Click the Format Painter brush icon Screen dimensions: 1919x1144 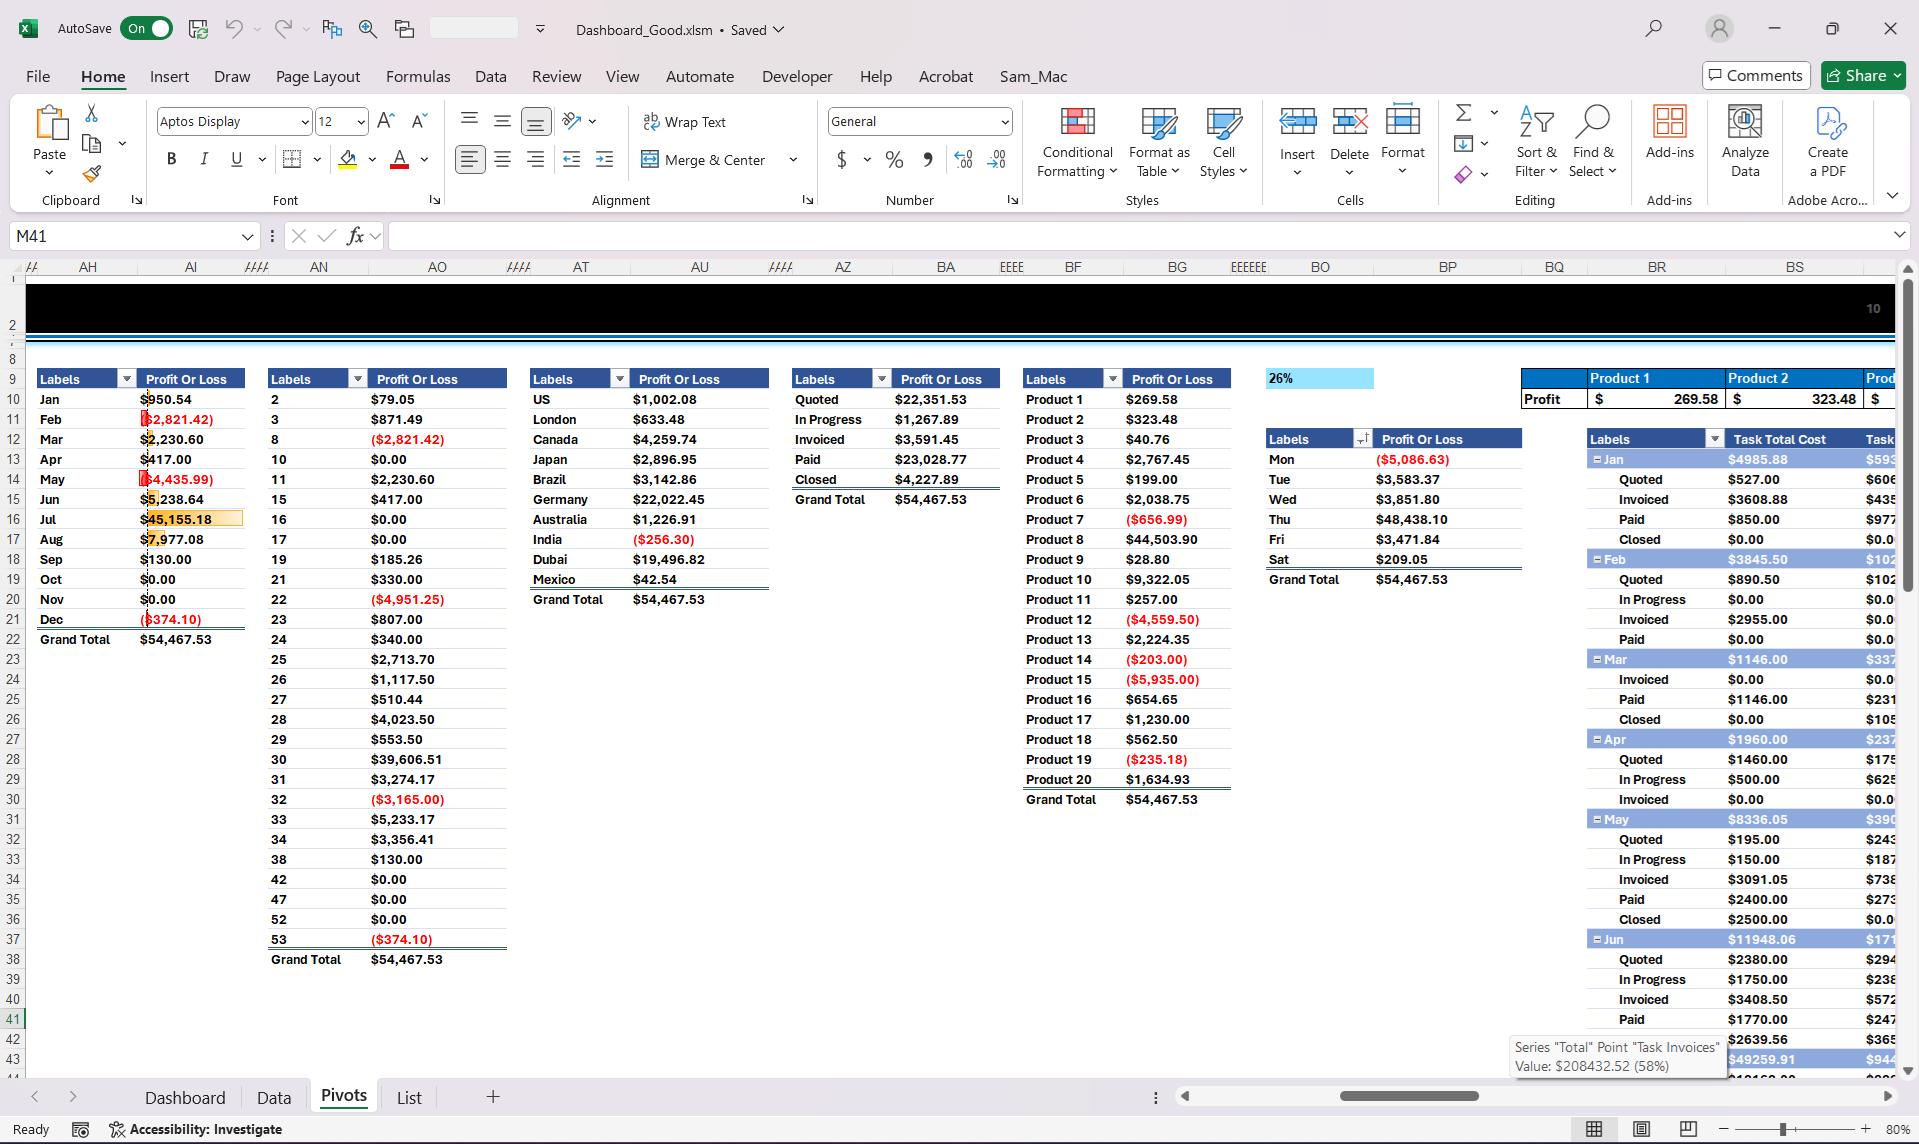pos(92,174)
